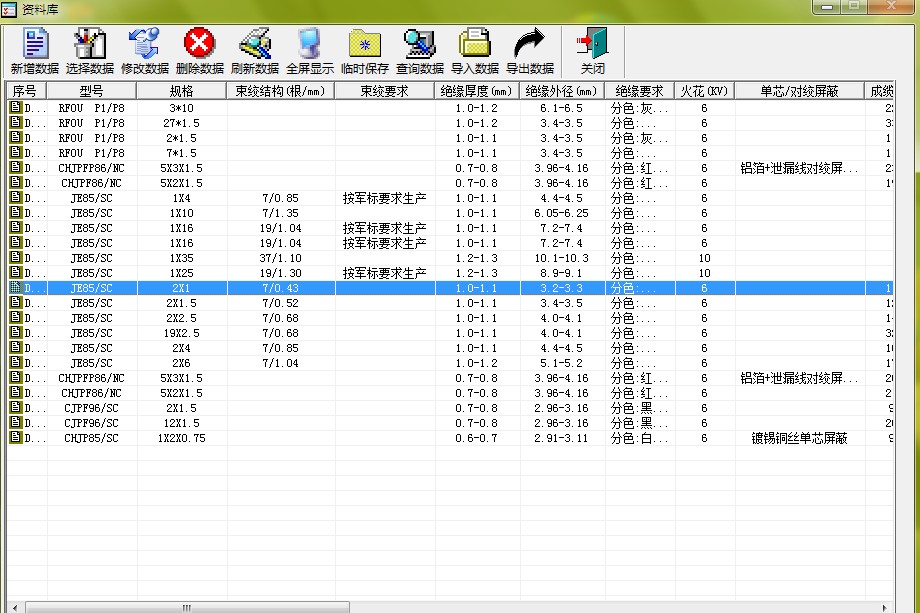Click the 刷新数据 (refresh data) icon

255,44
